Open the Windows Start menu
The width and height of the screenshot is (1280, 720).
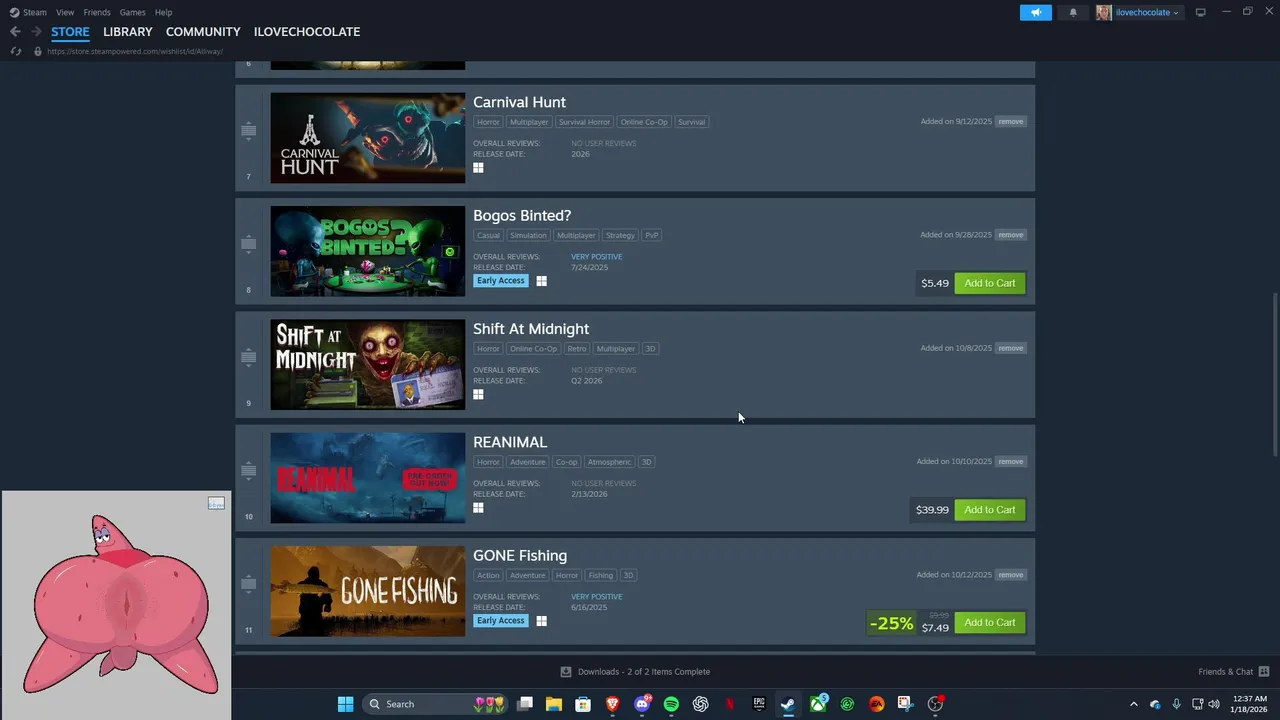(x=345, y=704)
